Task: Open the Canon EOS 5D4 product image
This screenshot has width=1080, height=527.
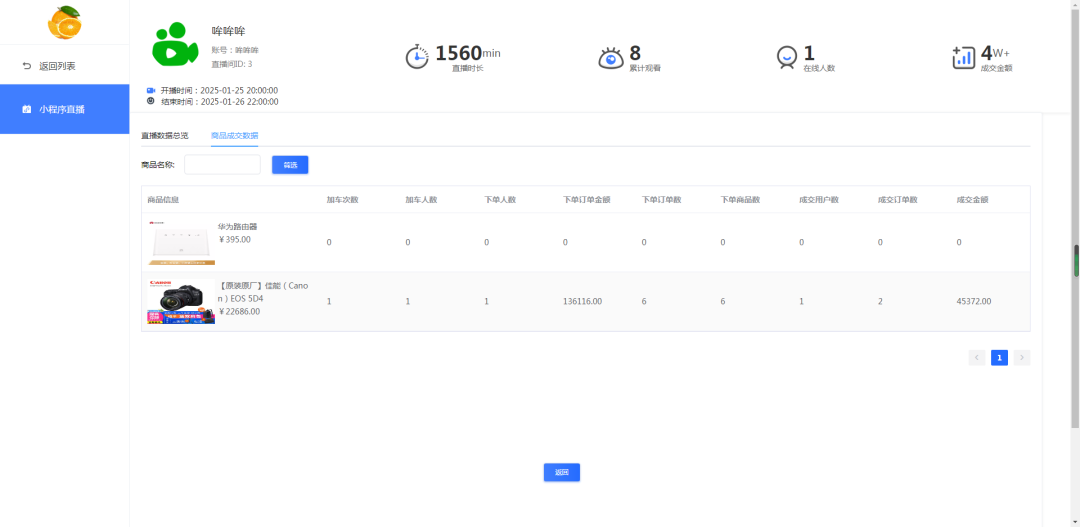Action: tap(181, 301)
